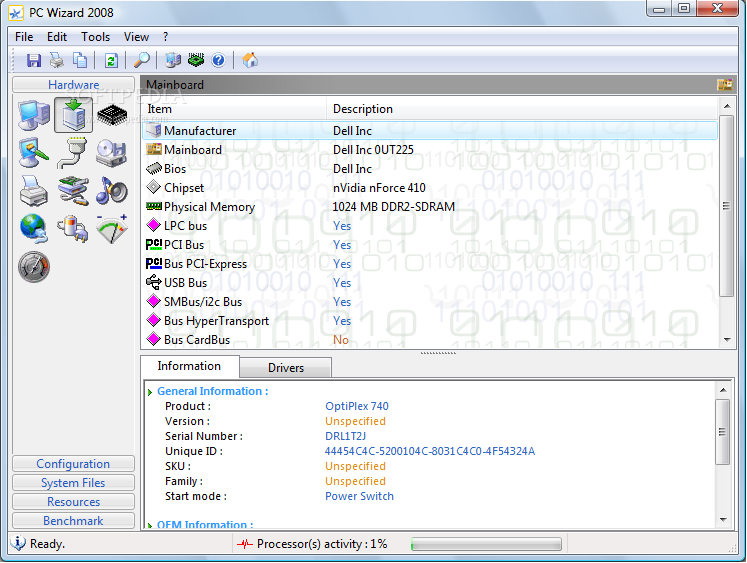747x563 pixels.
Task: Open the Video monitor icon in sidebar
Action: tap(34, 152)
